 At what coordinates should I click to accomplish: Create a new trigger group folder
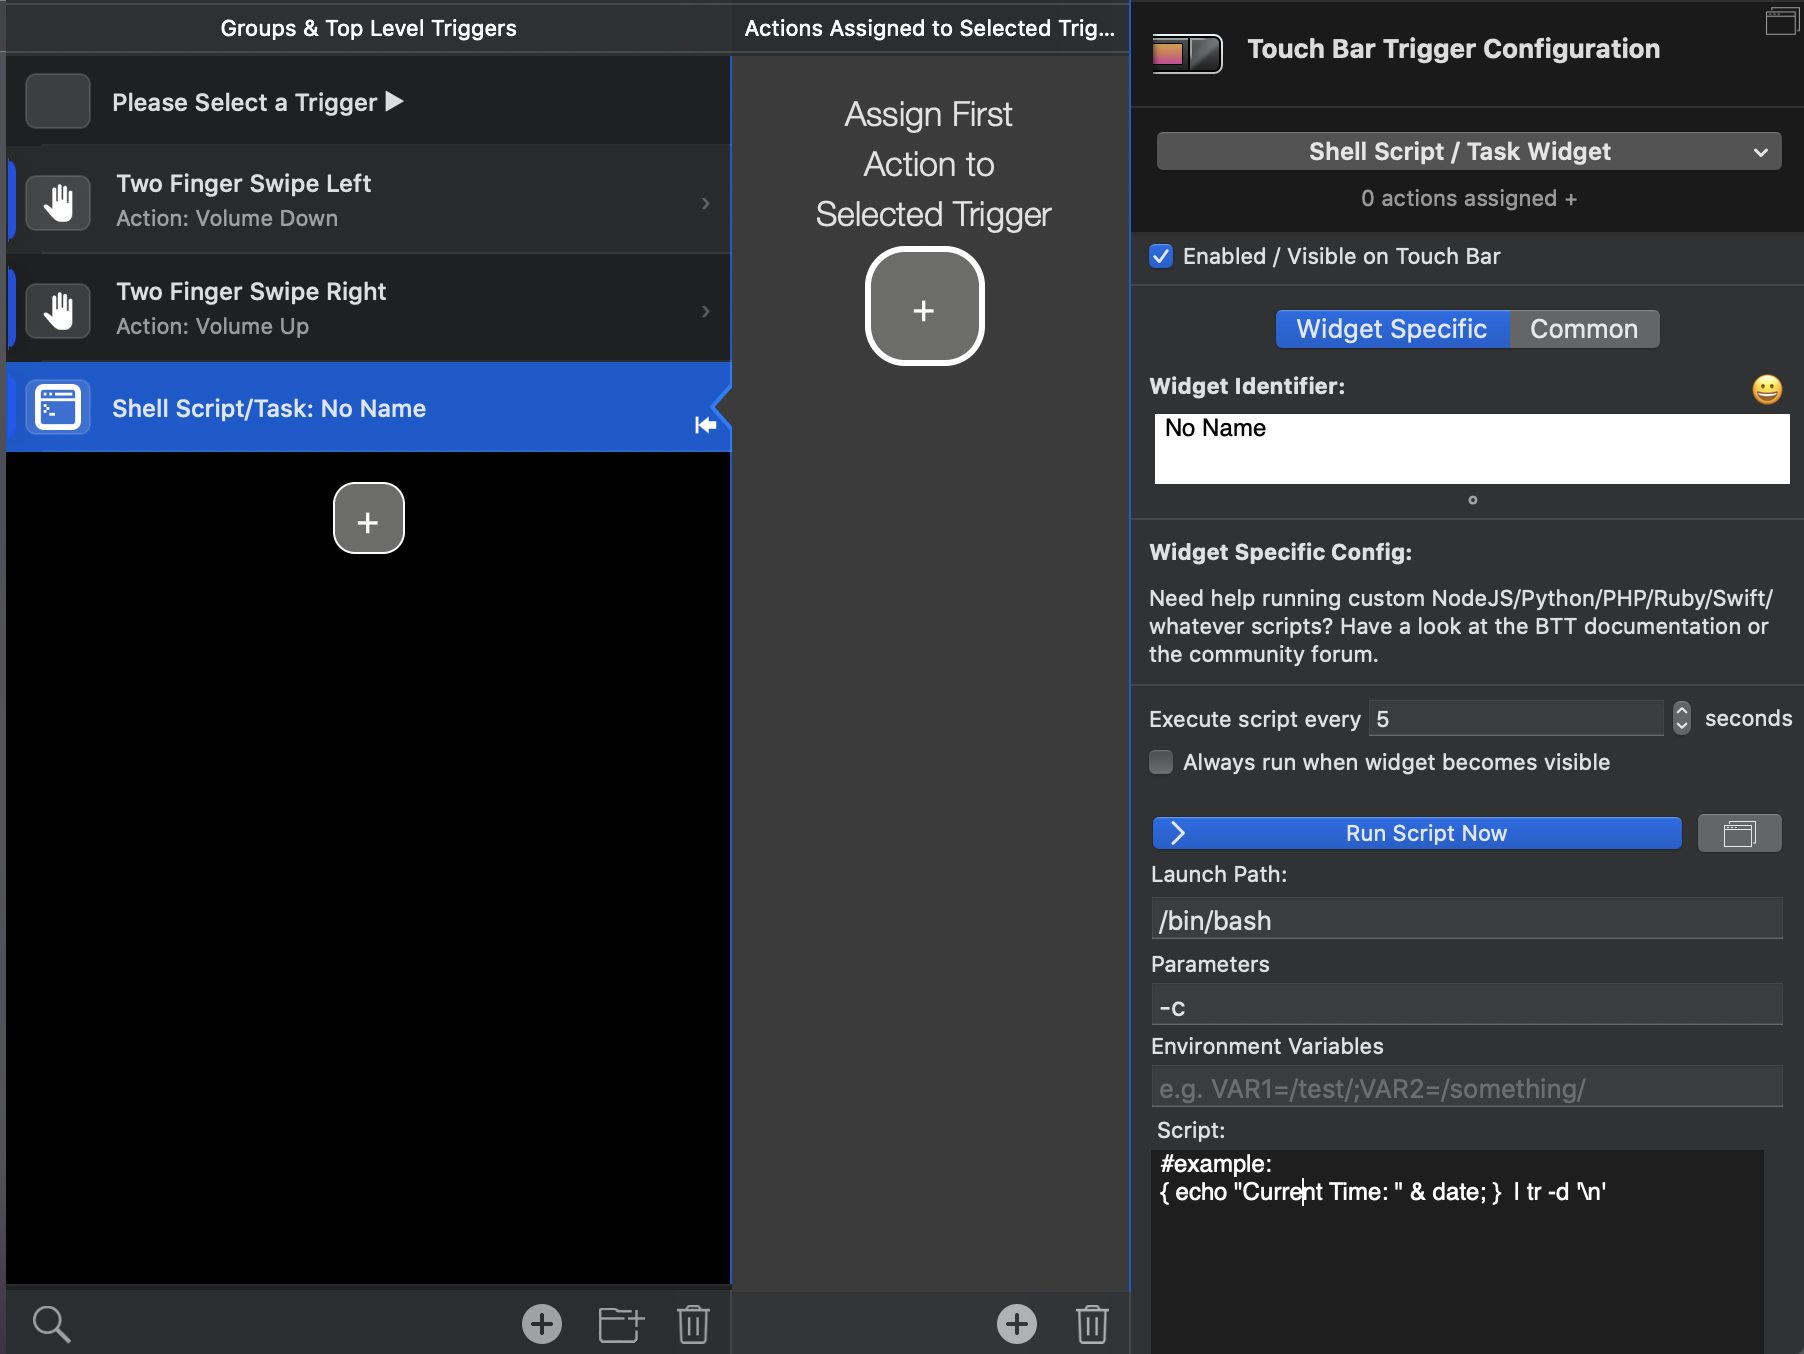click(x=621, y=1324)
